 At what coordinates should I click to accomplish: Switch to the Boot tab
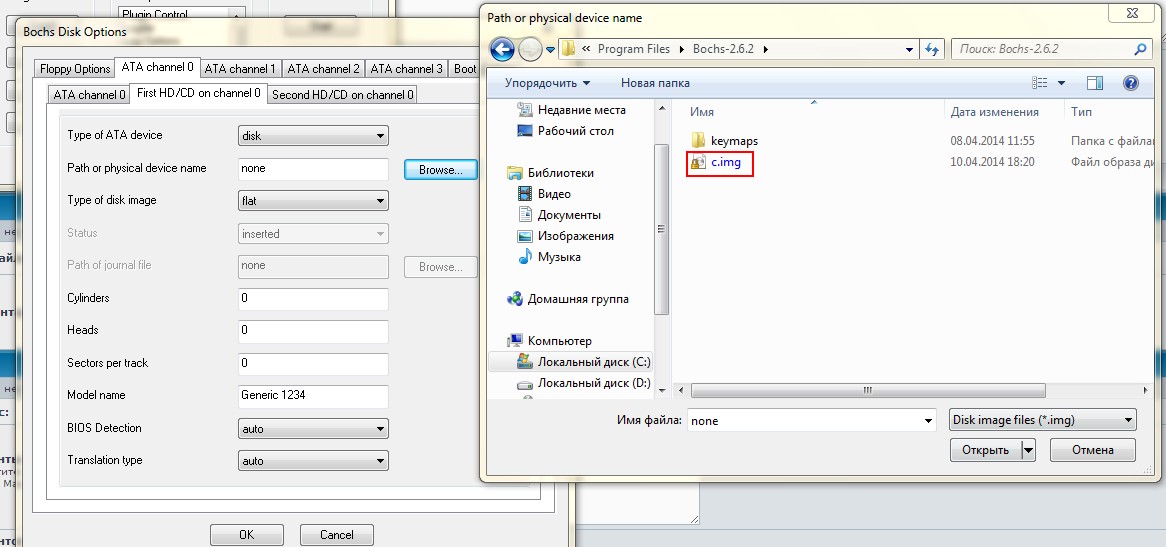(465, 68)
